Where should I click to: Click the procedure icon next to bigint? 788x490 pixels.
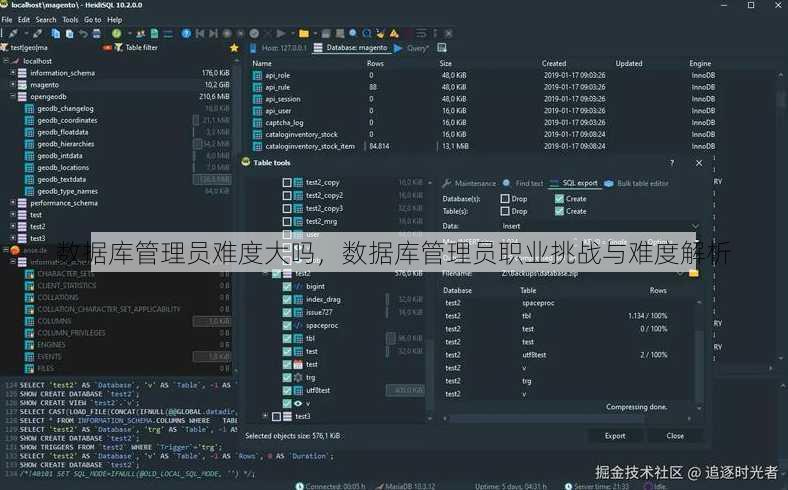click(x=298, y=286)
